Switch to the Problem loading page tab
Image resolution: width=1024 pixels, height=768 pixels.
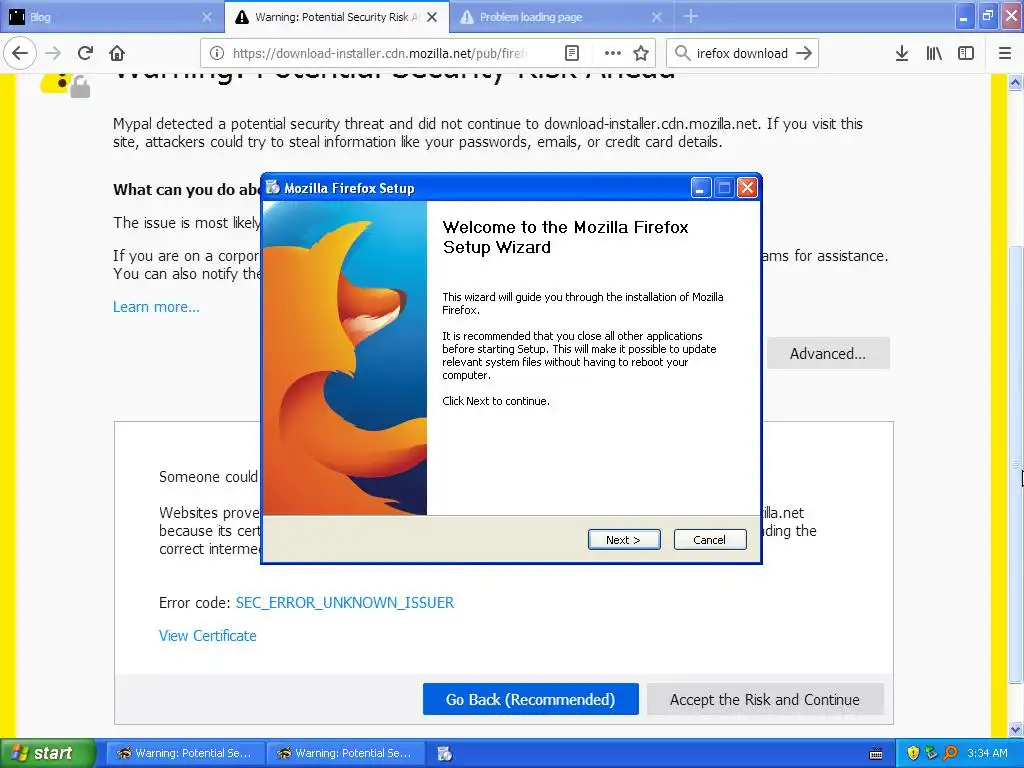pyautogui.click(x=562, y=17)
